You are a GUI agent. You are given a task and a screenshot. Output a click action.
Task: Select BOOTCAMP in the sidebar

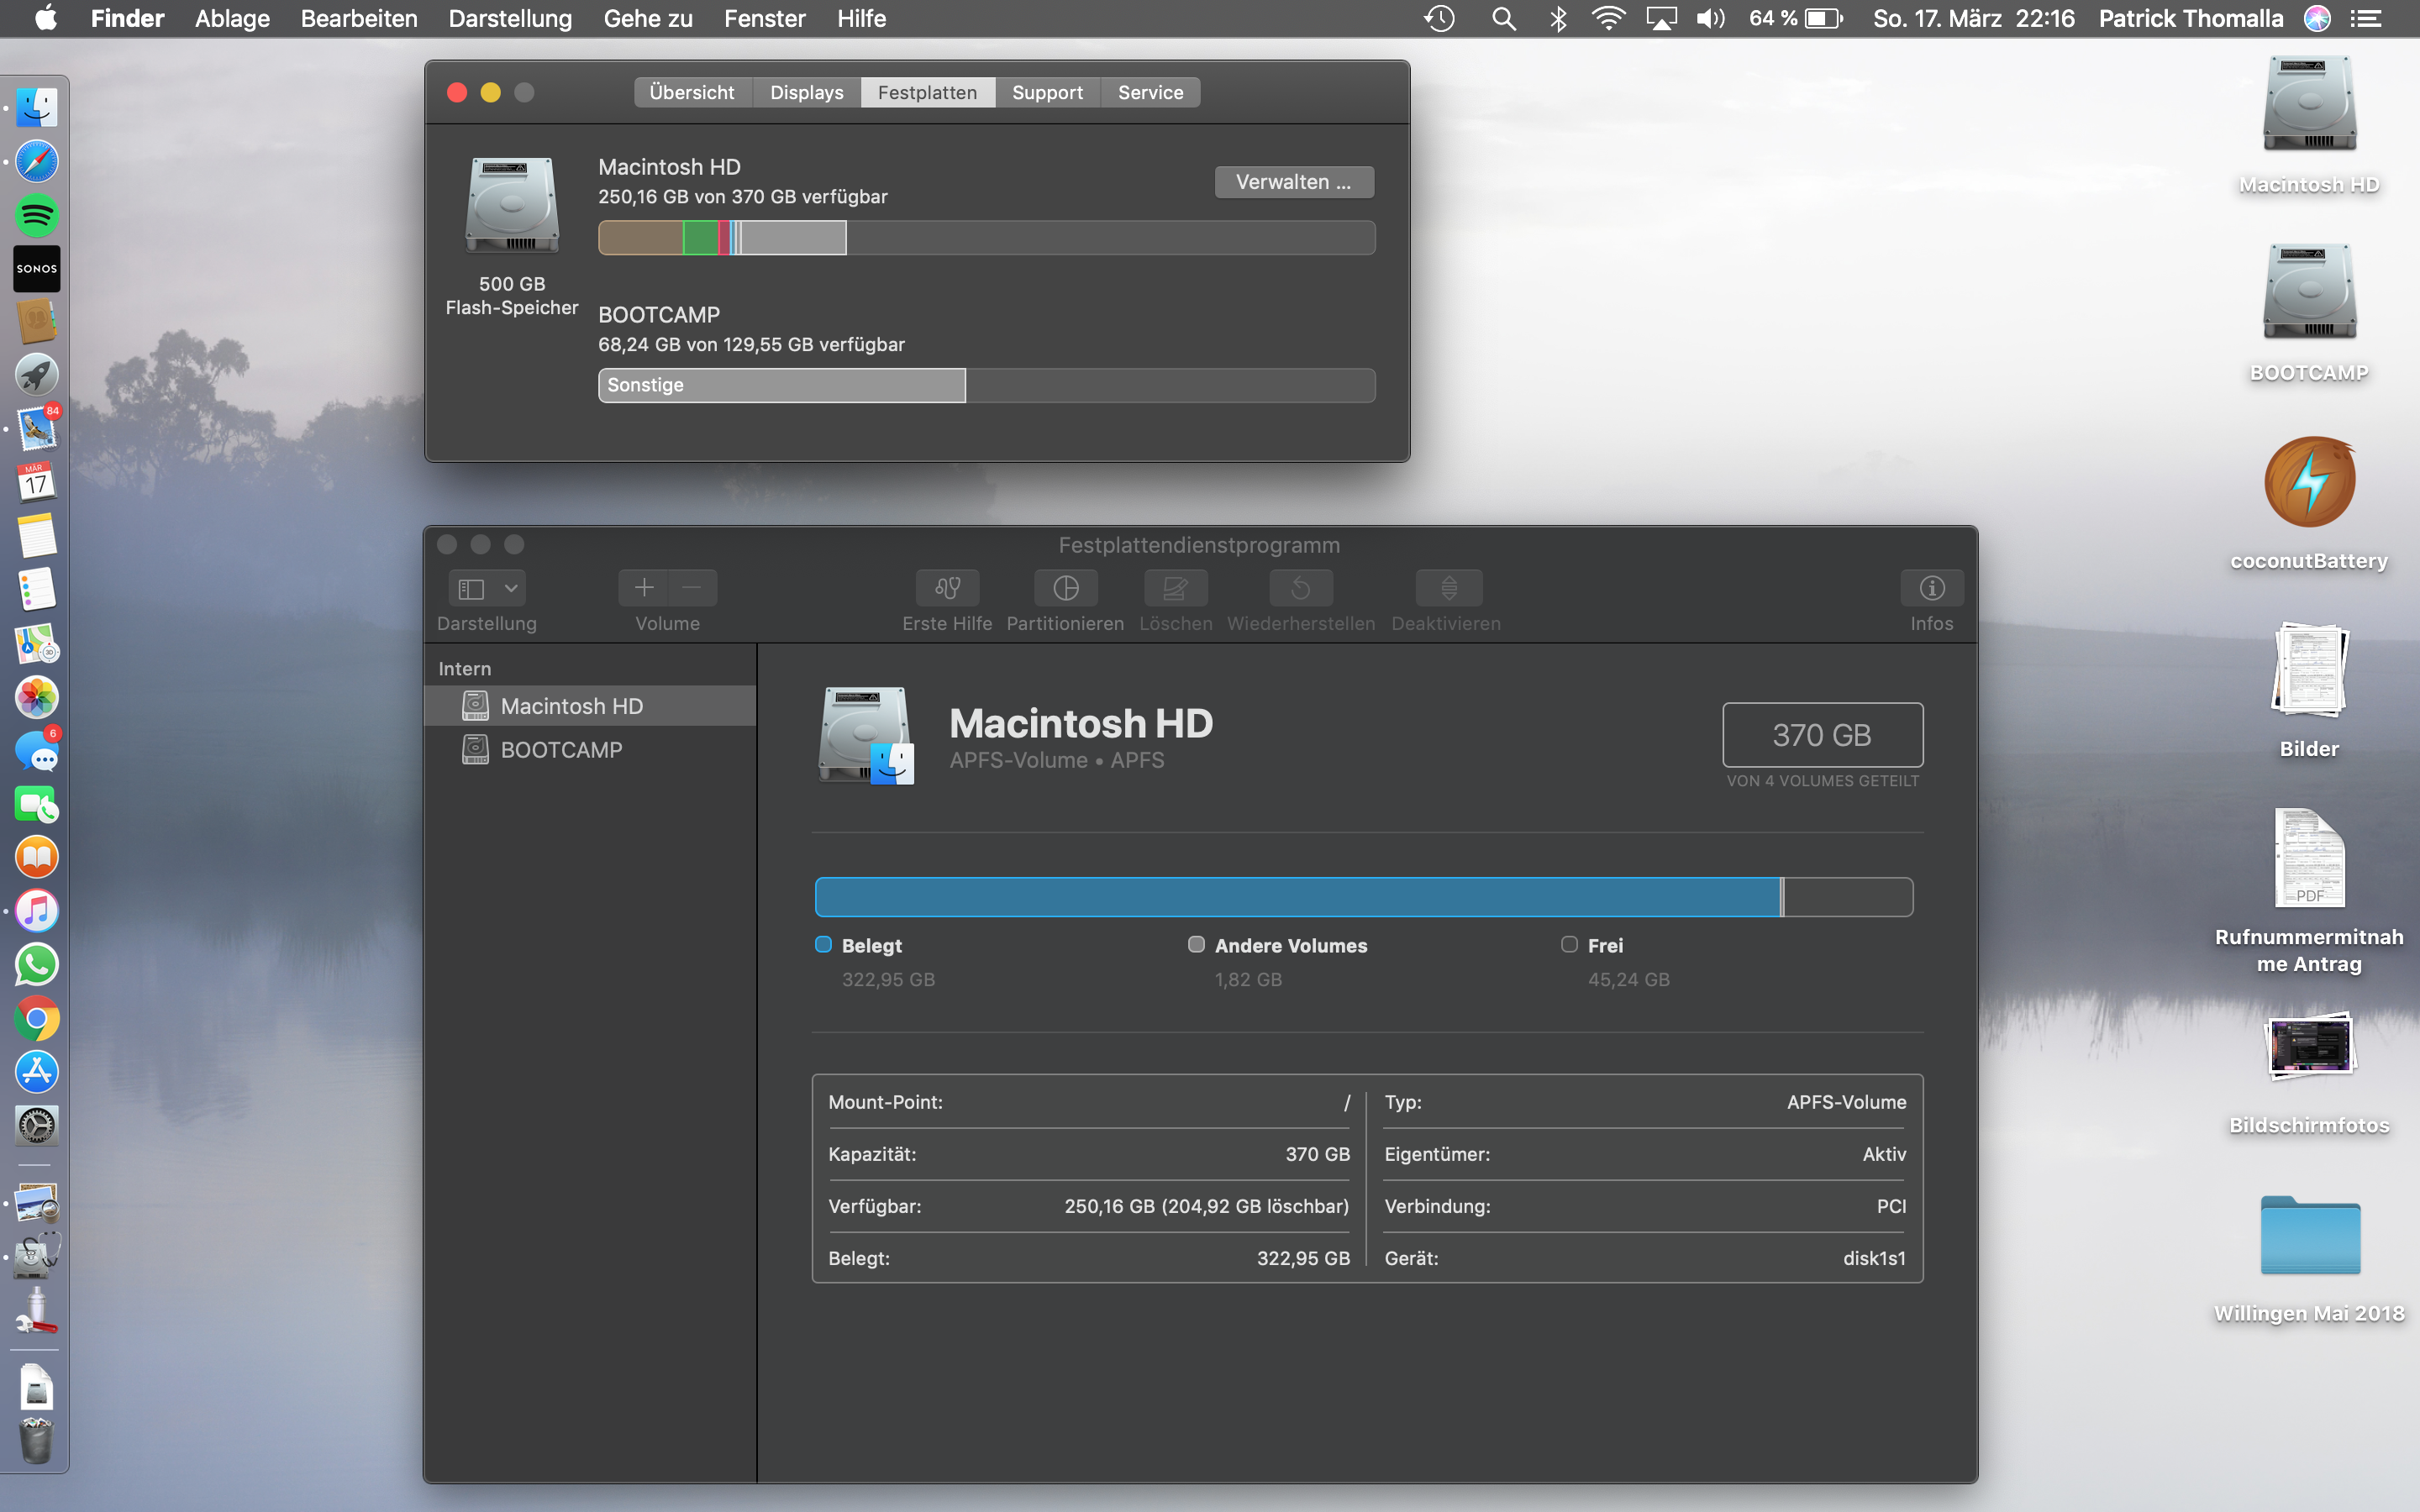[x=561, y=750]
